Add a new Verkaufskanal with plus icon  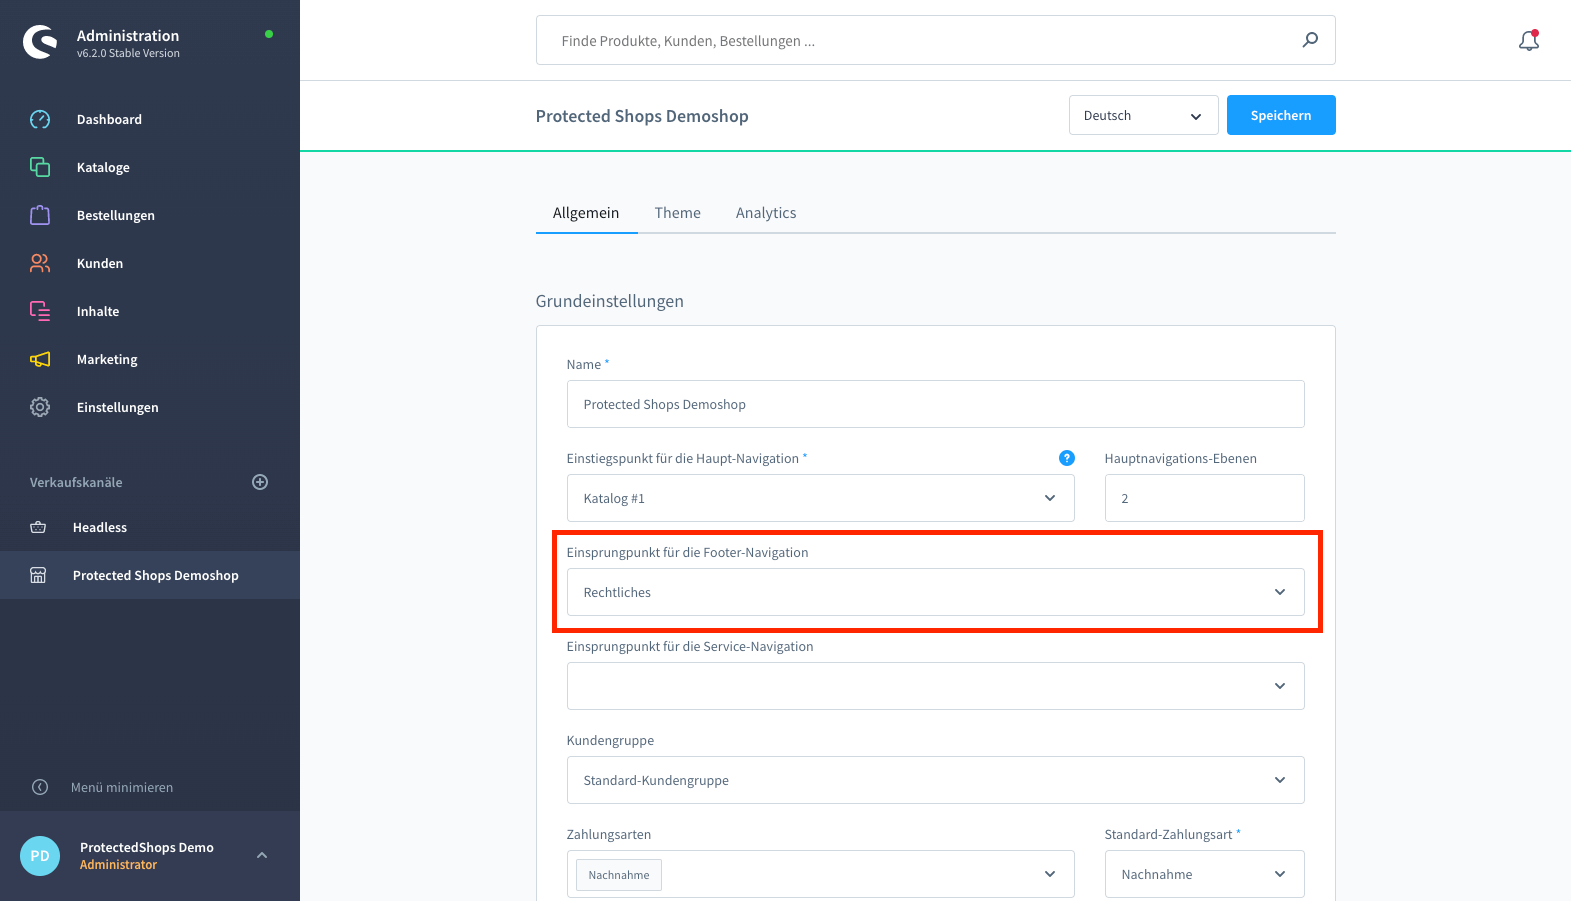point(260,482)
